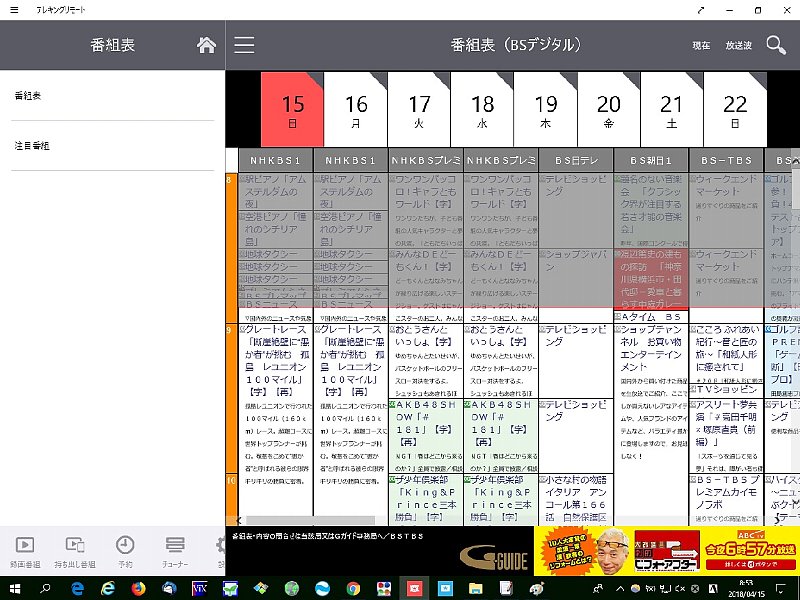
Task: Open こころふれあい紀行 program on BS-TBS
Action: coord(726,354)
